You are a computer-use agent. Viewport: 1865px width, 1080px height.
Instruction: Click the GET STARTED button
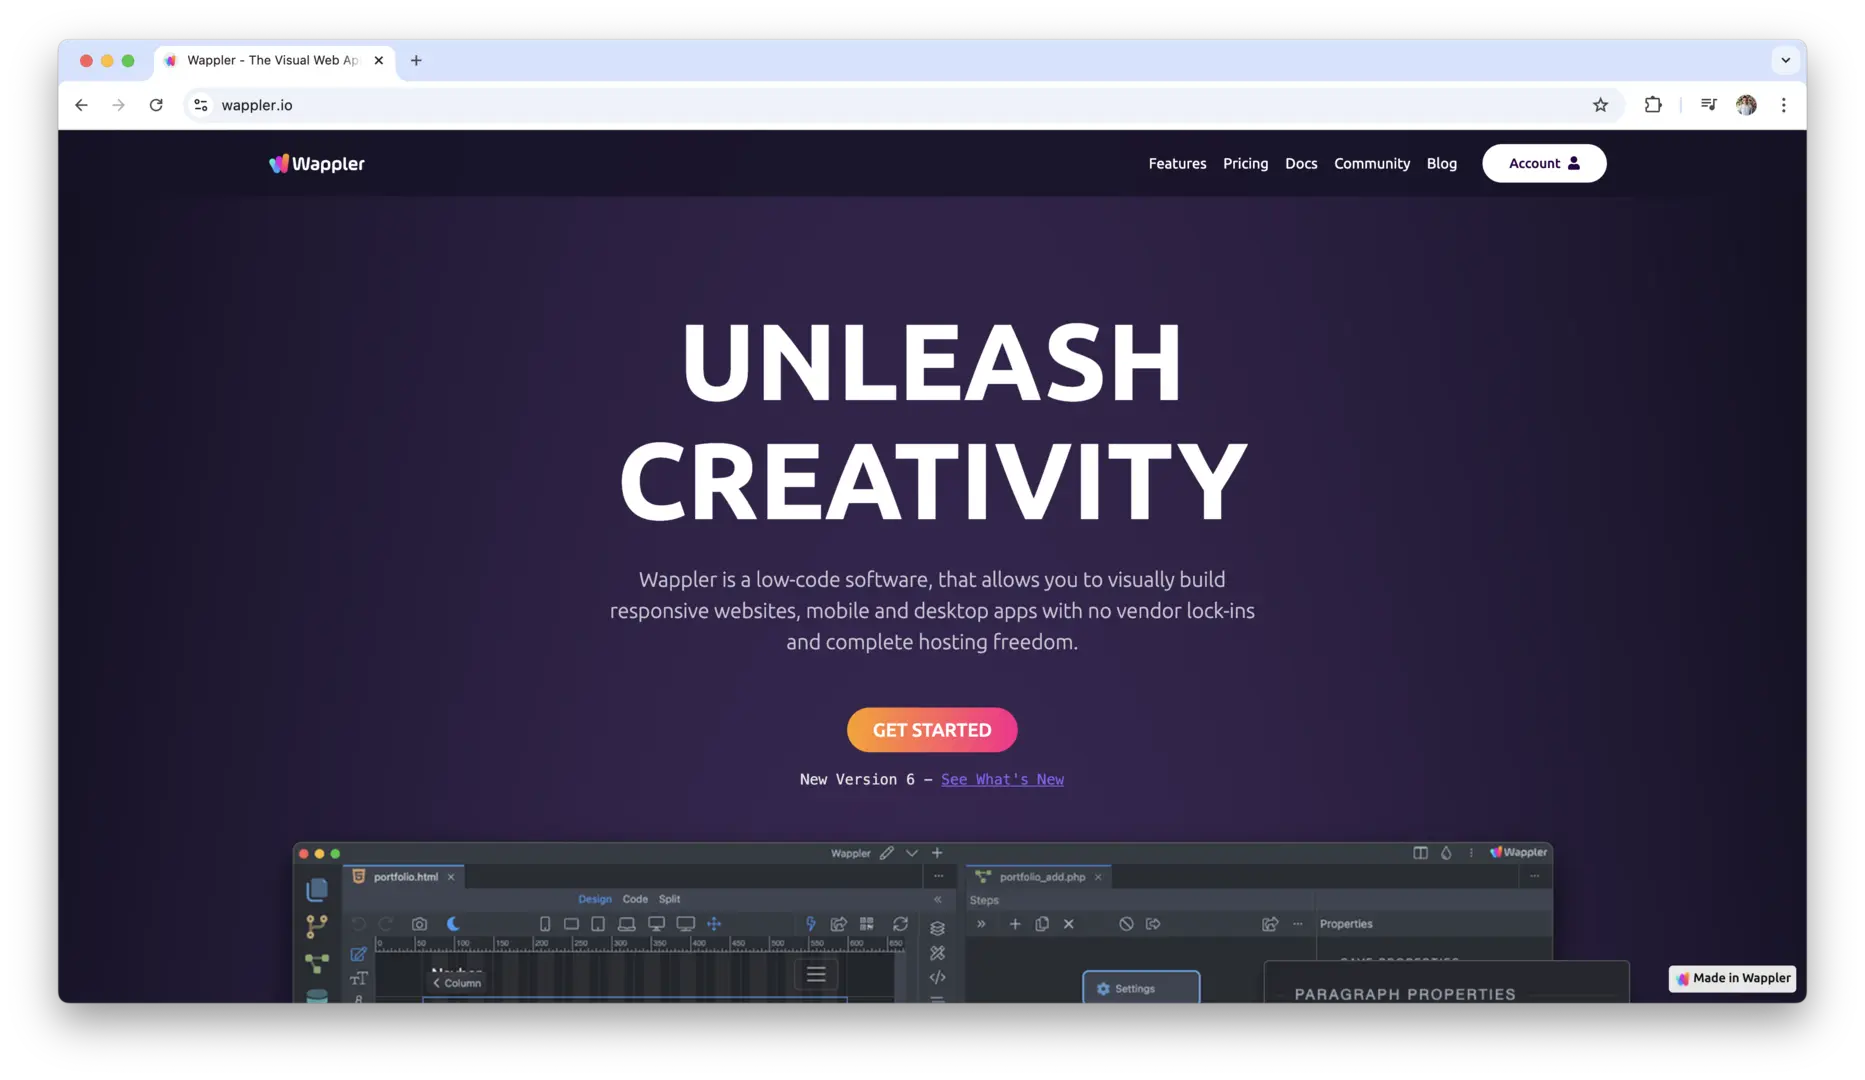point(932,730)
